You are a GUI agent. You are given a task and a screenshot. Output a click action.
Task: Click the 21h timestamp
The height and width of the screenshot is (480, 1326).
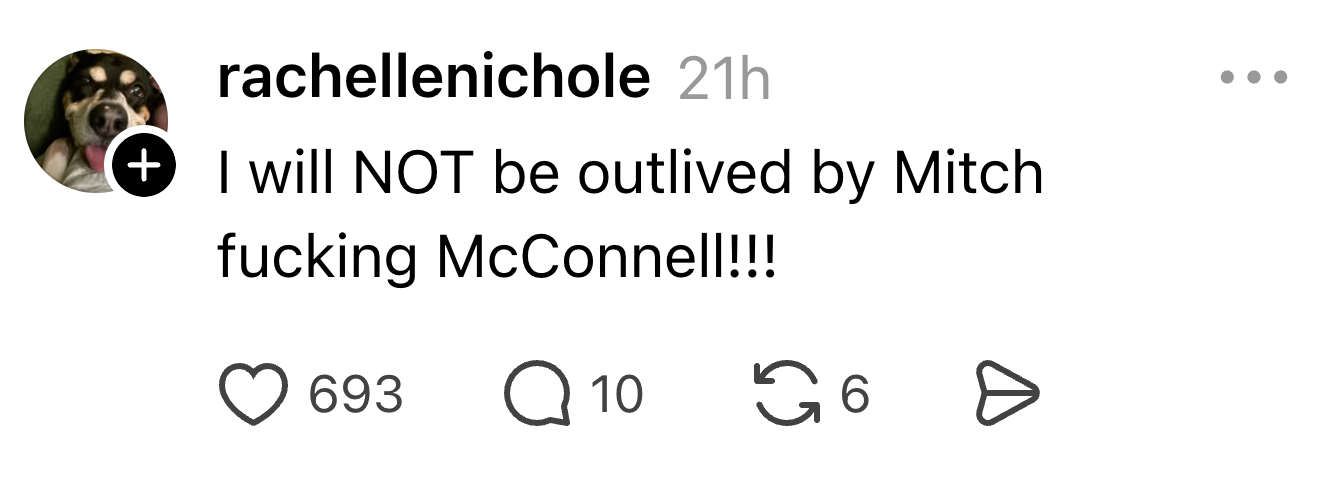724,80
